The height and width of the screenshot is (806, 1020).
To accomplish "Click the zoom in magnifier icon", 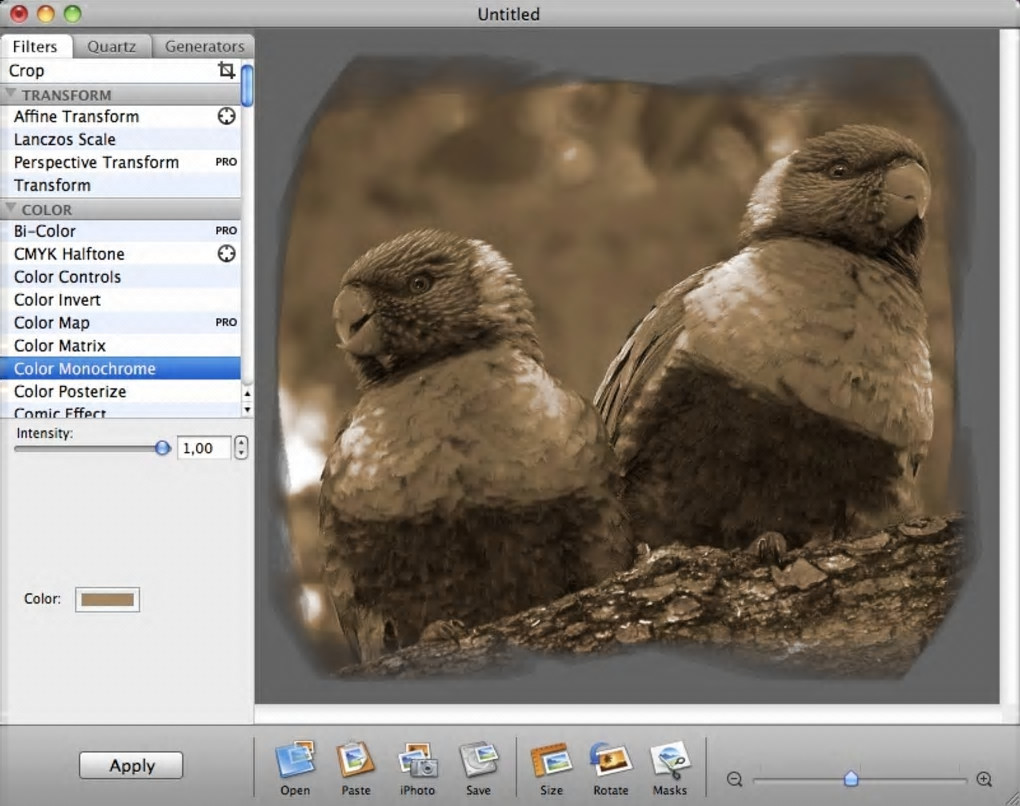I will point(984,779).
